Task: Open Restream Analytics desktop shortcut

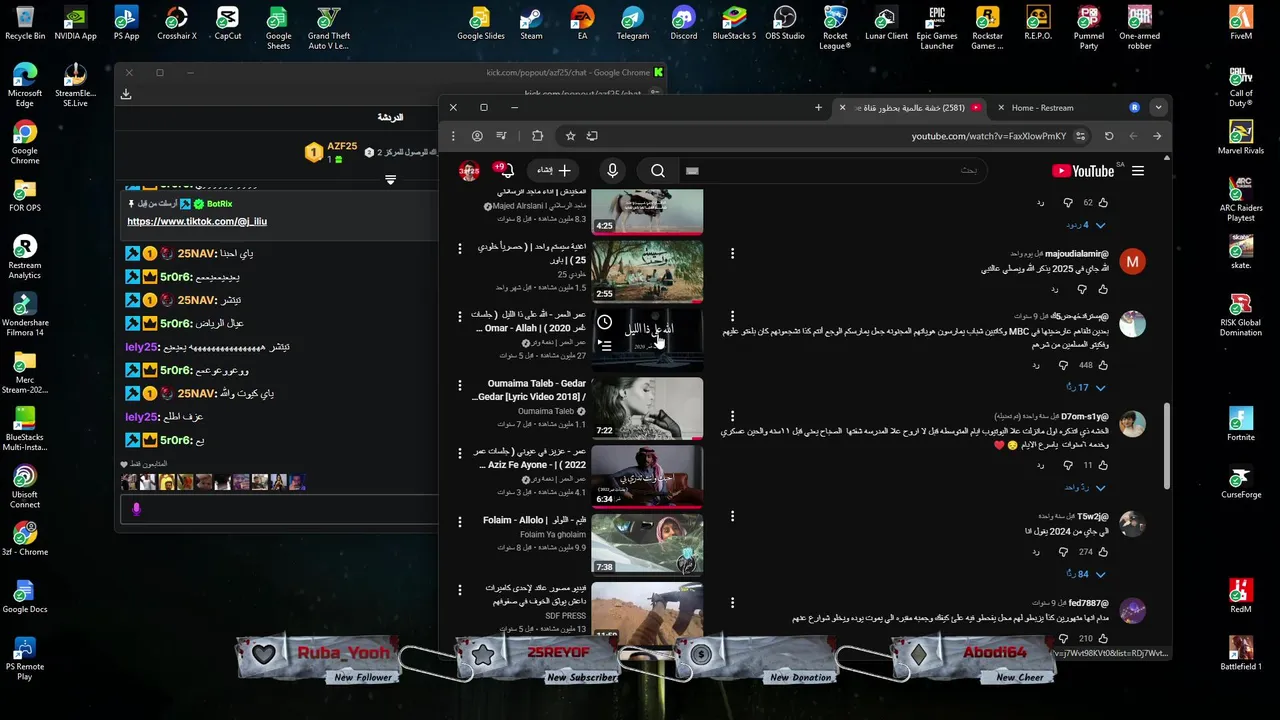Action: pos(25,257)
